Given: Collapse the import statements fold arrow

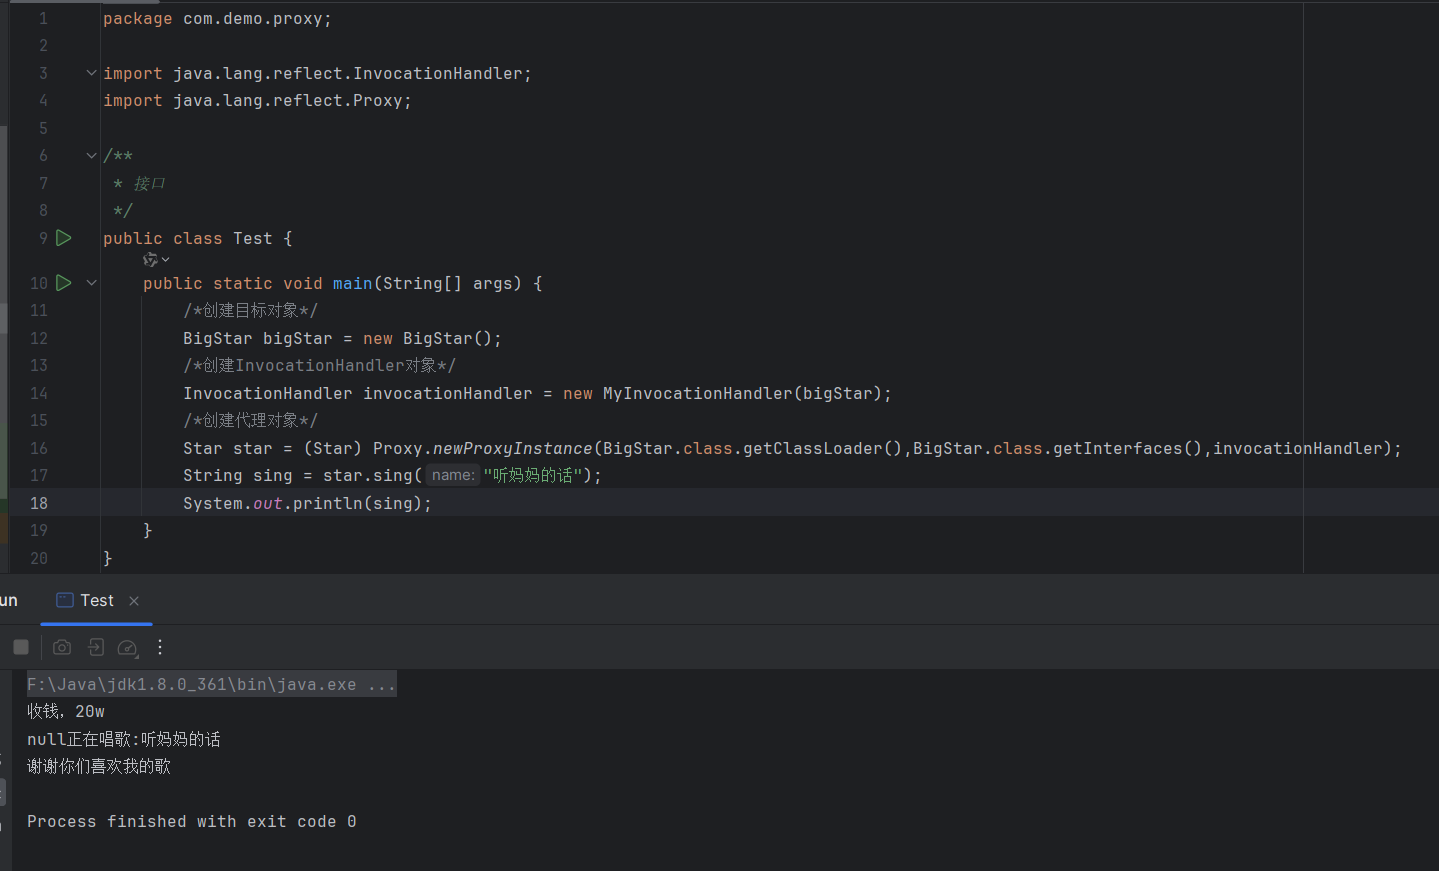Looking at the screenshot, I should click(x=91, y=73).
